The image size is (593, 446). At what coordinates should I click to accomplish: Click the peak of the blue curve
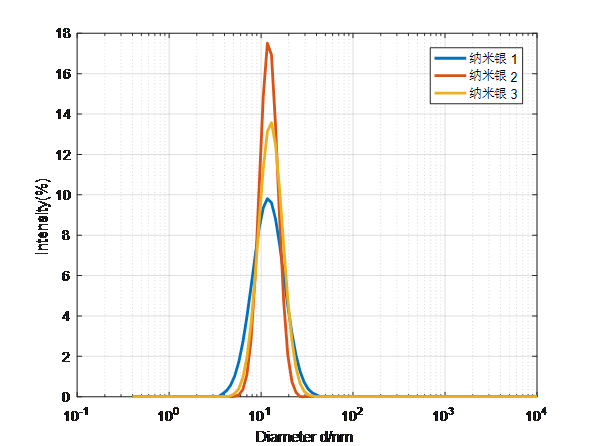[267, 199]
